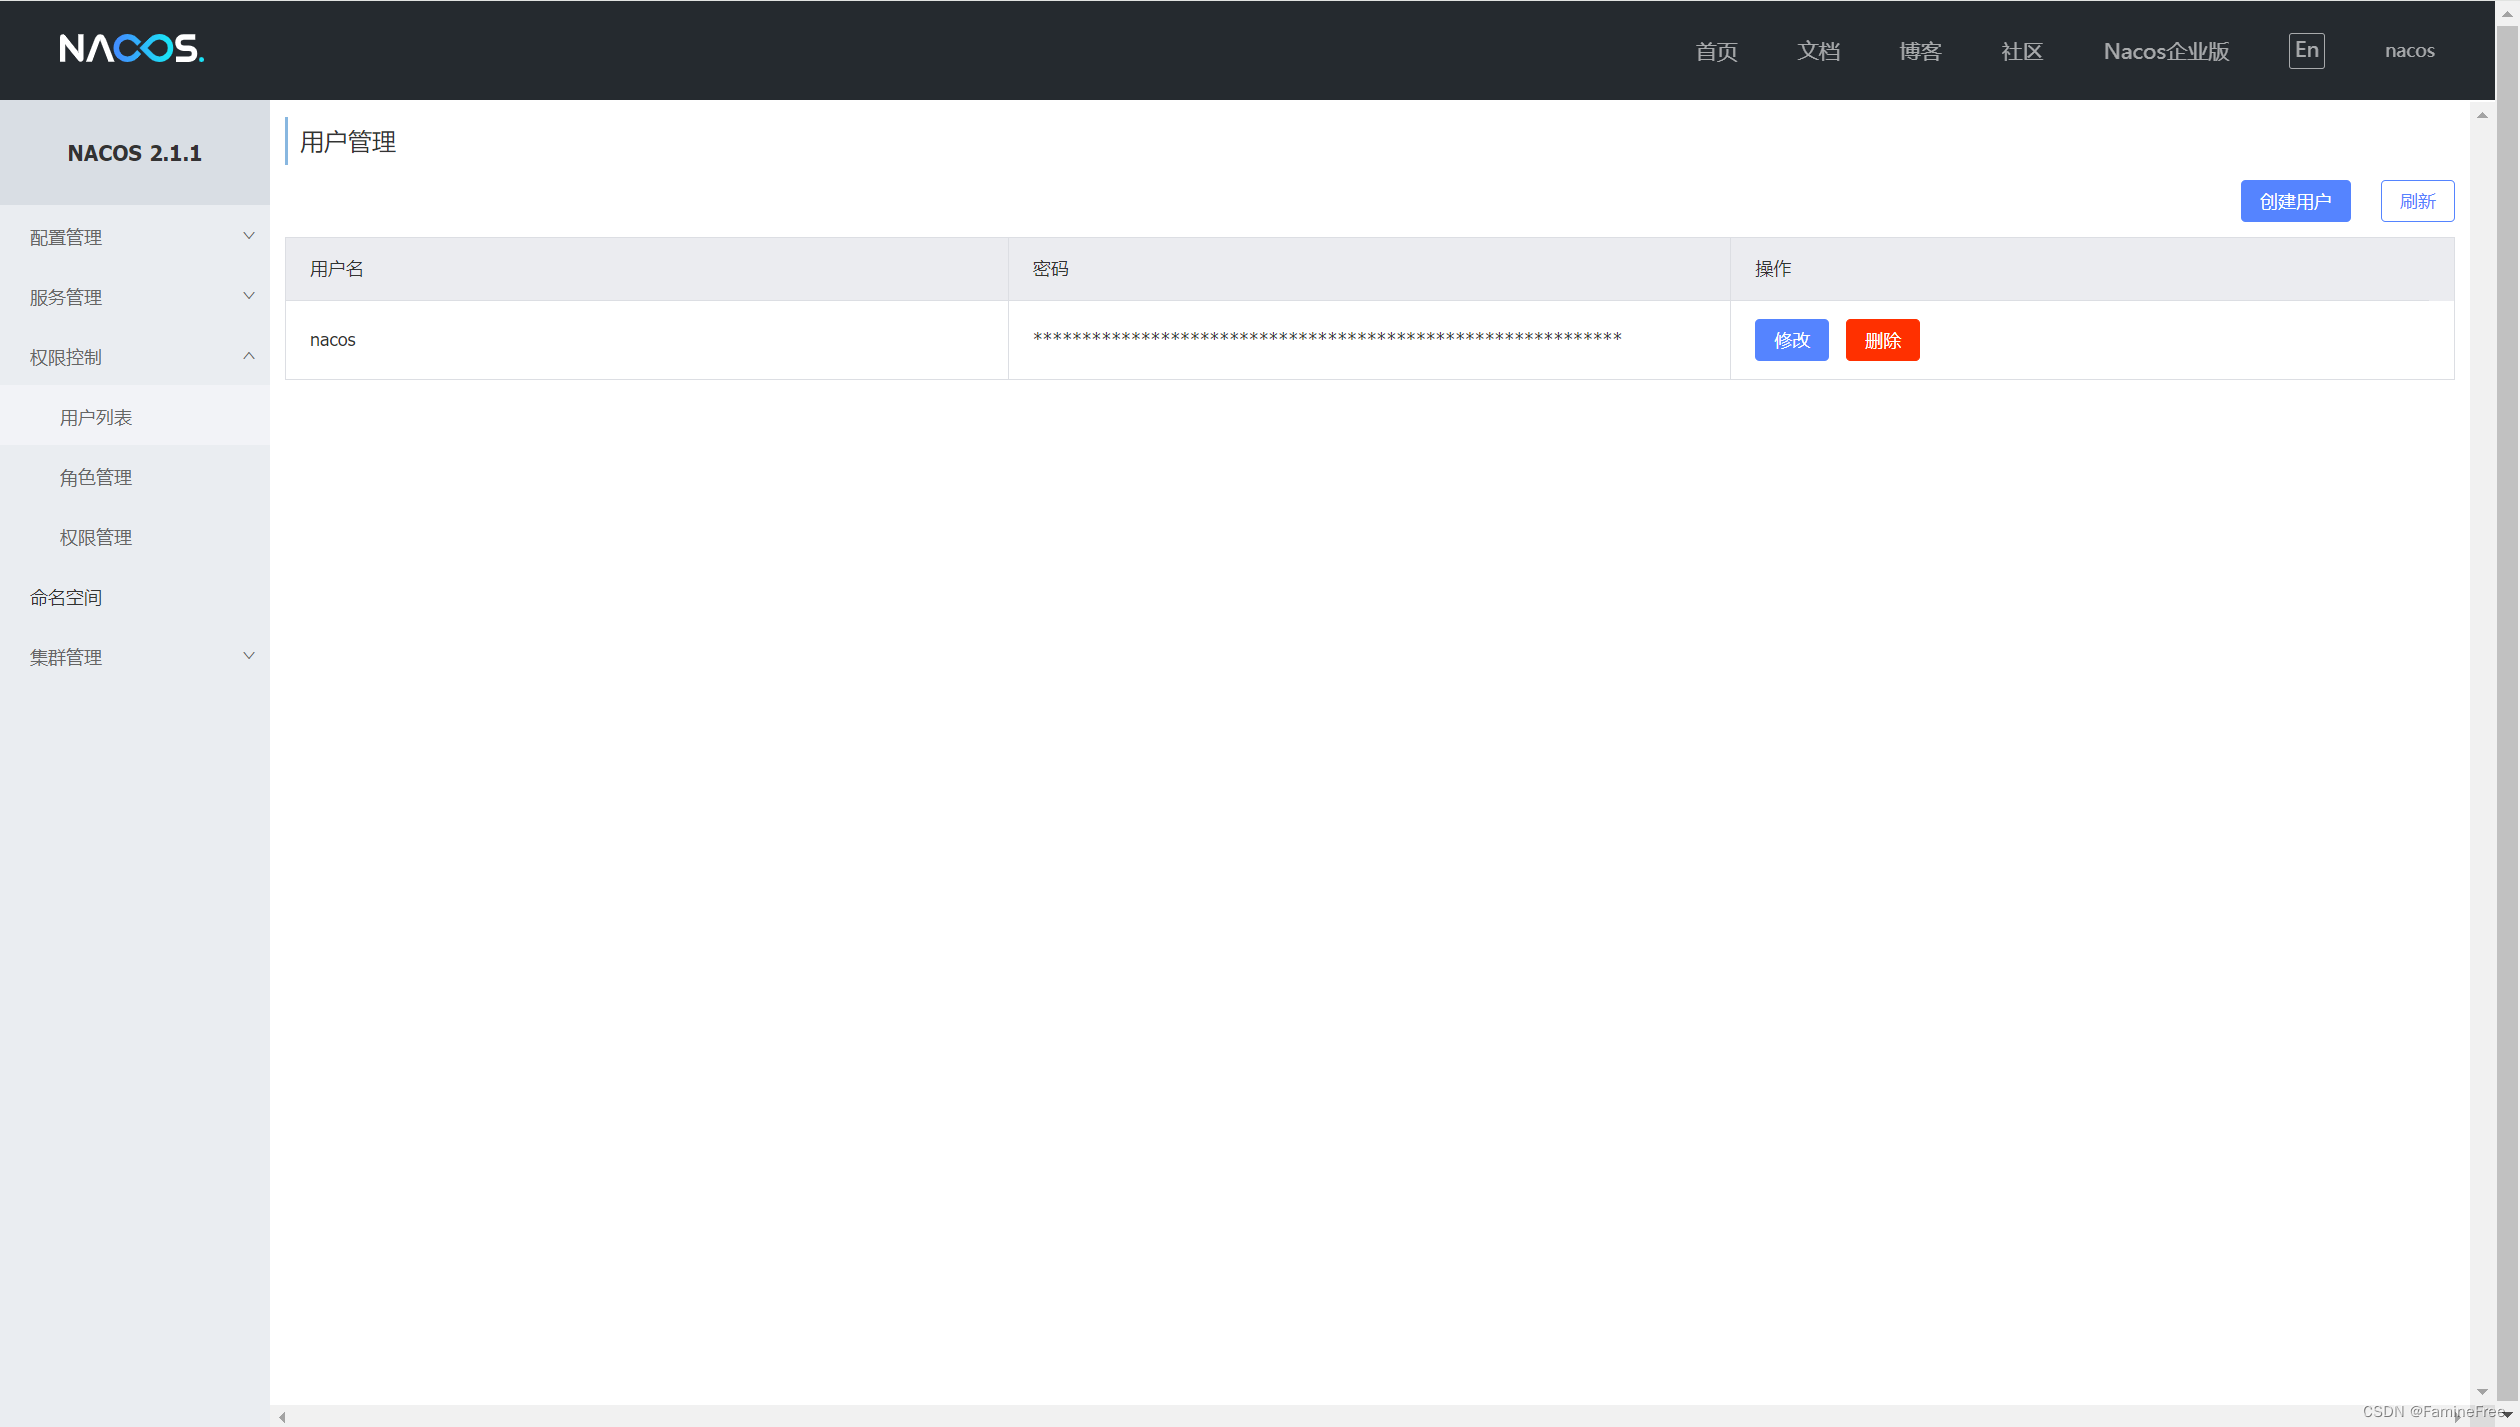Open nacos user account menu
Screen dimensions: 2520x1427
coord(2409,51)
